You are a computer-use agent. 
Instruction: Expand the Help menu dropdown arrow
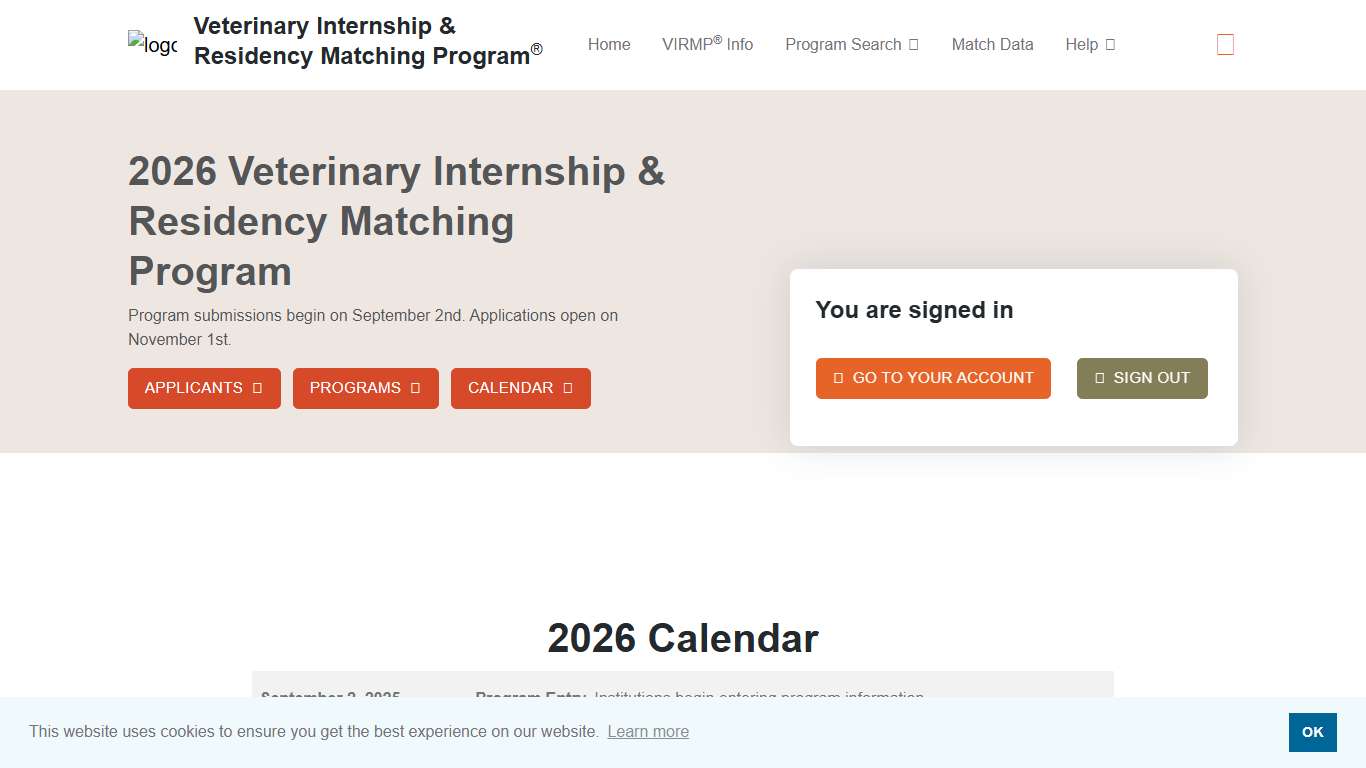point(1111,45)
